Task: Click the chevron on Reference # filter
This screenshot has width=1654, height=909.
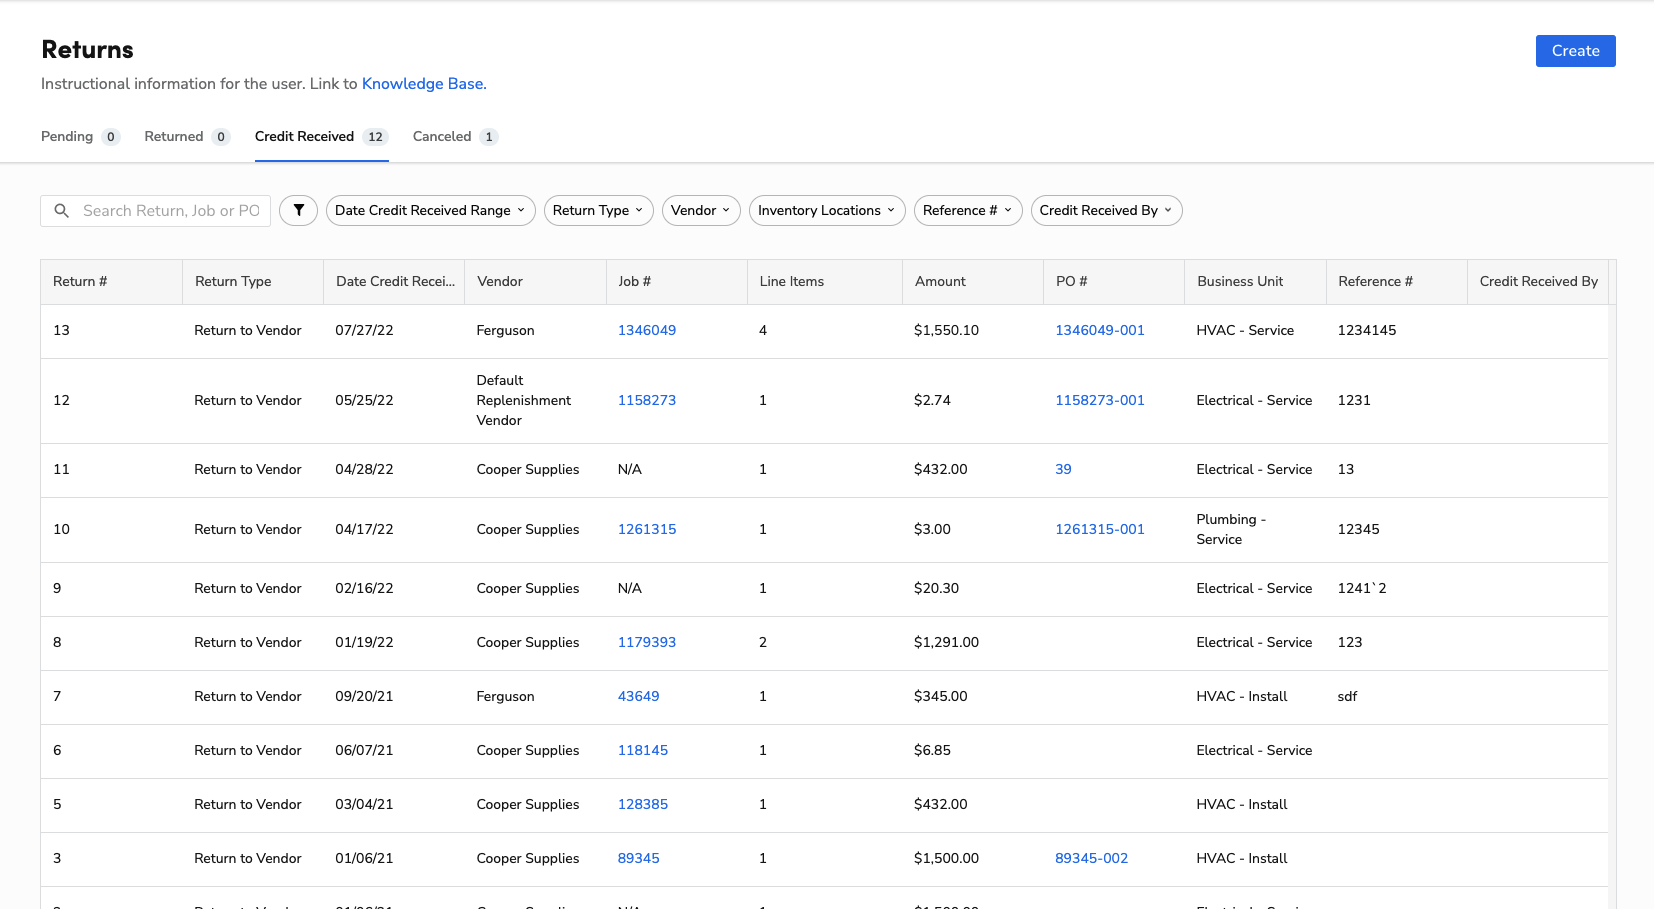Action: point(1008,210)
